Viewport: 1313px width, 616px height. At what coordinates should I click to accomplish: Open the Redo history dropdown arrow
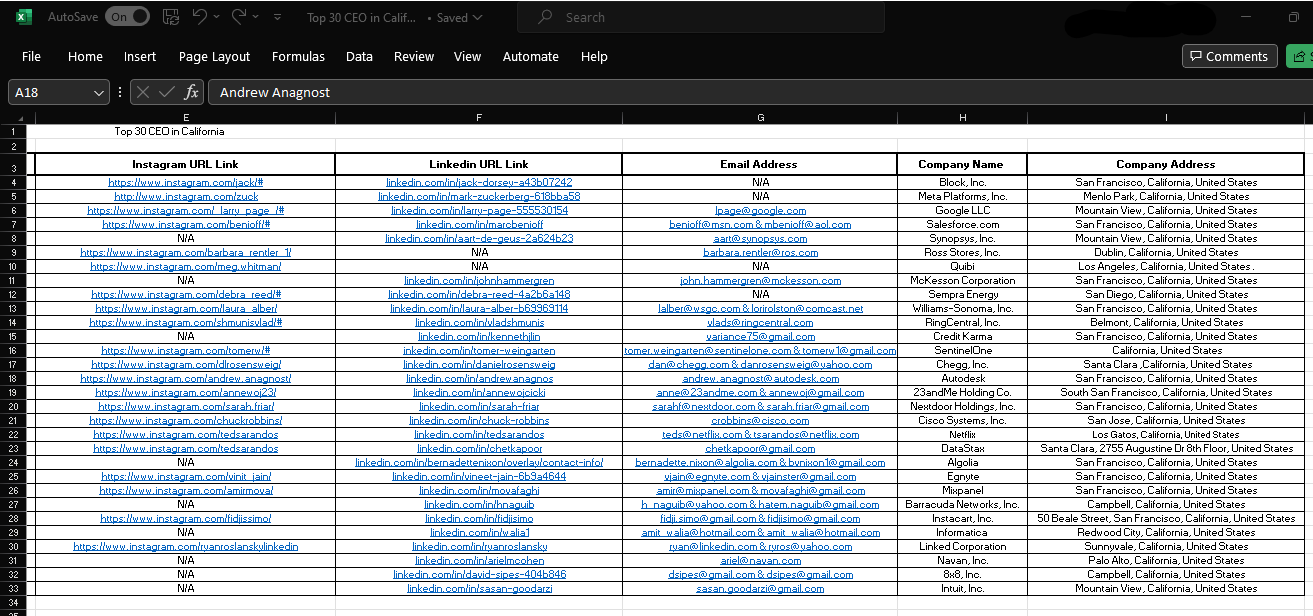(257, 17)
